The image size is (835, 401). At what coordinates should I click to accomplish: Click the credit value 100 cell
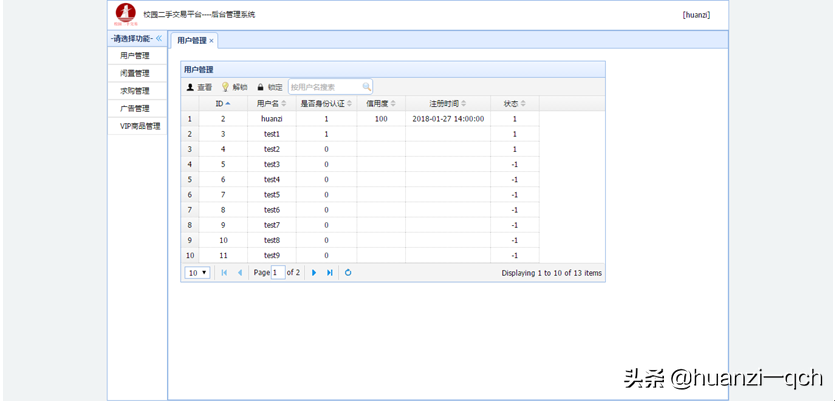click(x=381, y=119)
